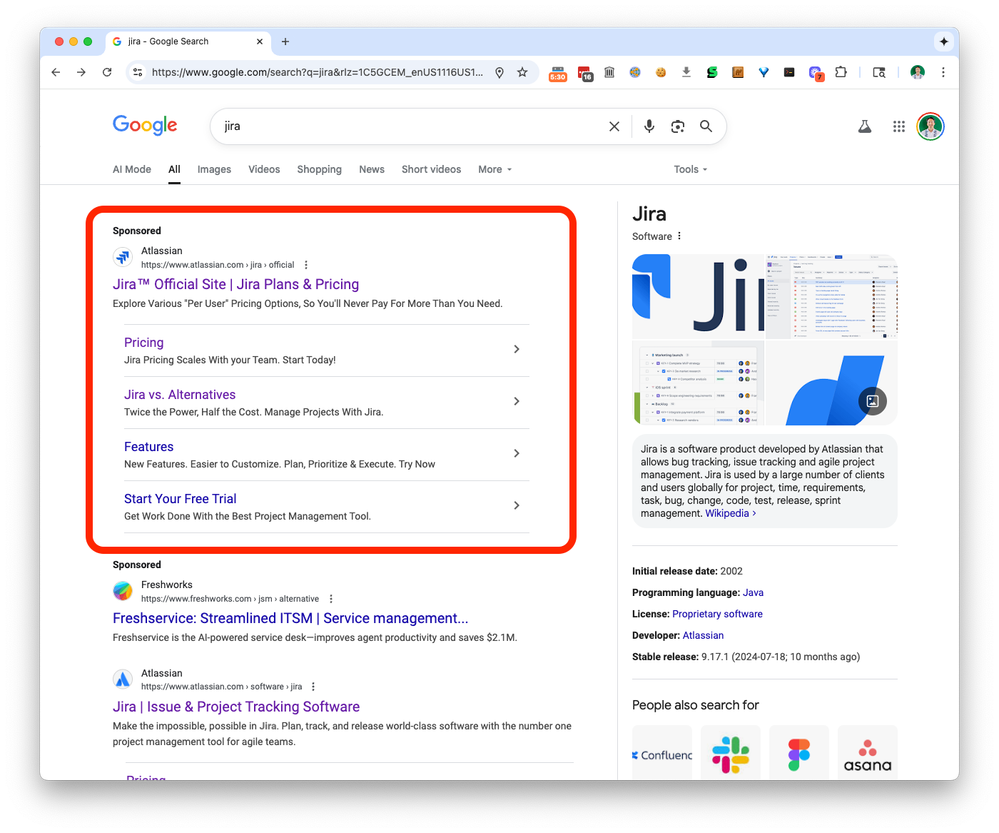Open the Features sitelink
This screenshot has height=833, width=999.
(x=148, y=447)
